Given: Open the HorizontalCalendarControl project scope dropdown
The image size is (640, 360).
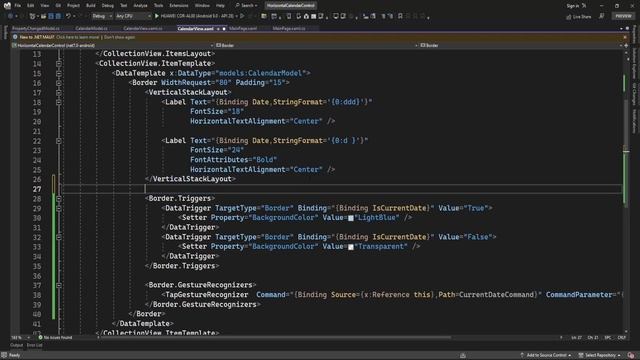Looking at the screenshot, I should [x=112, y=45].
